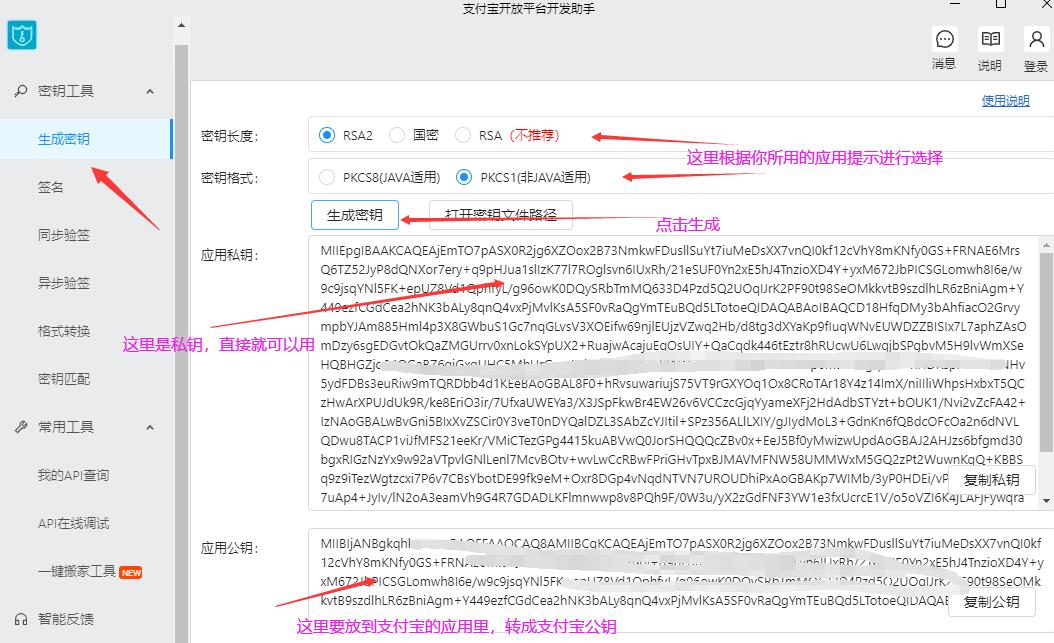Click the 说明 help icon

(x=990, y=40)
